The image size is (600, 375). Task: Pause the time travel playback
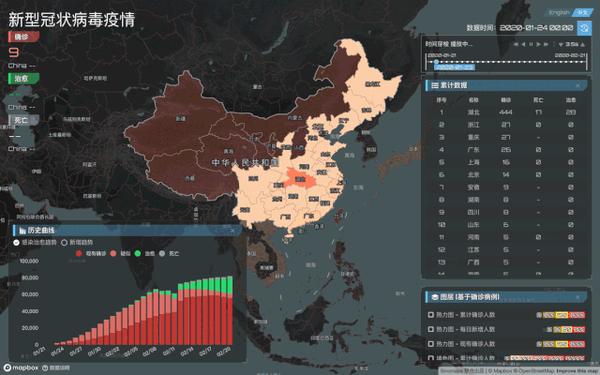(531, 44)
